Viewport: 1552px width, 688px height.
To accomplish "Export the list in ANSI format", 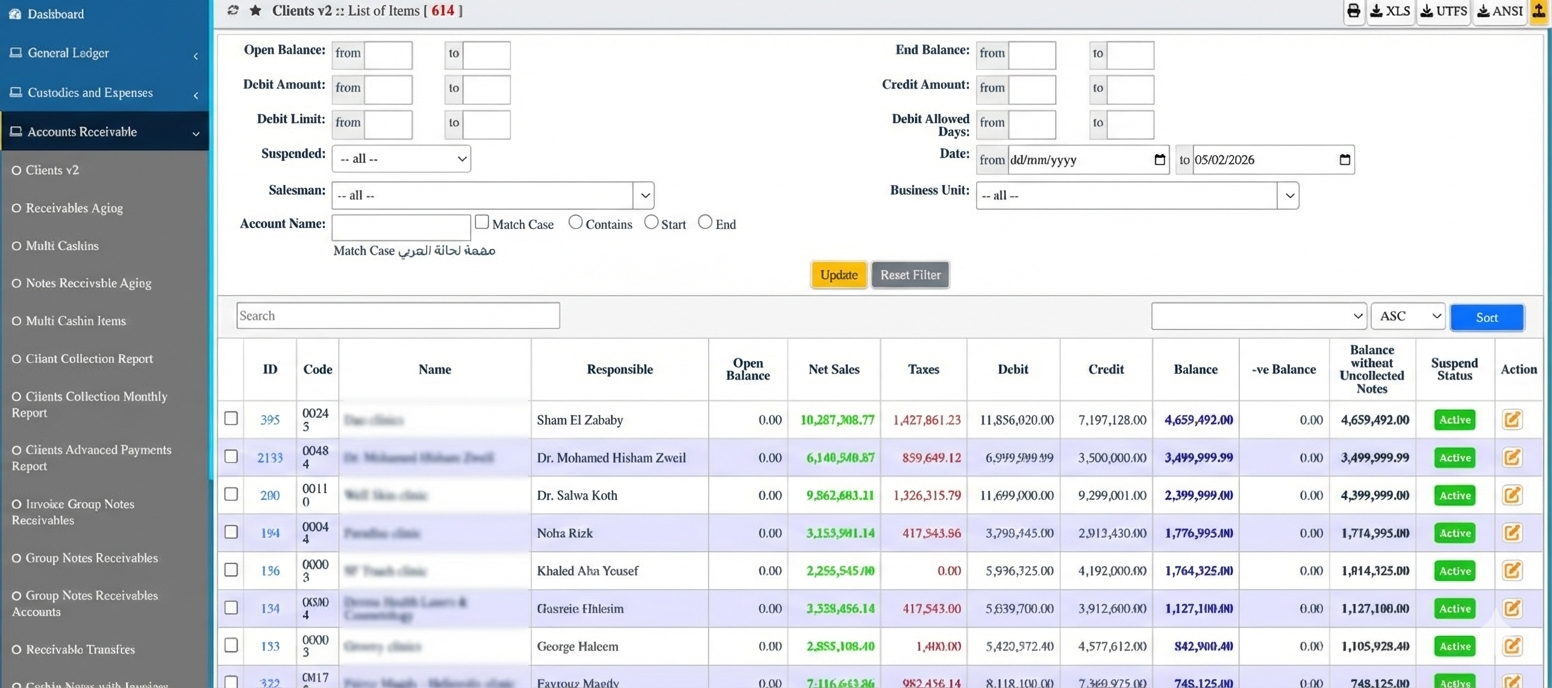I will (1499, 11).
